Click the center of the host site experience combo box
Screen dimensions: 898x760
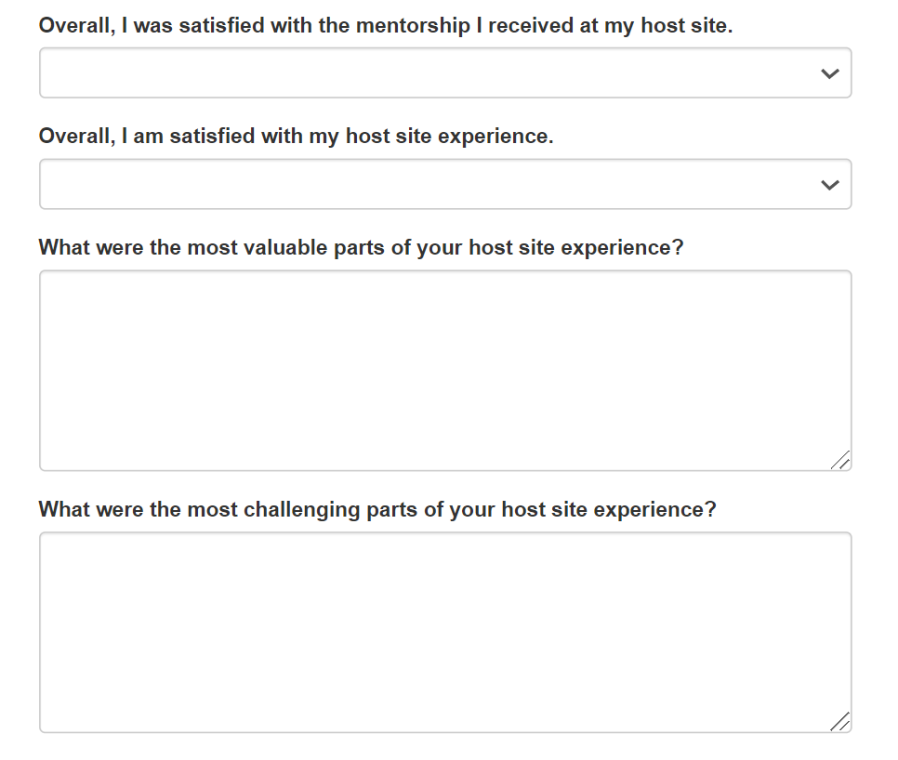pyautogui.click(x=445, y=184)
